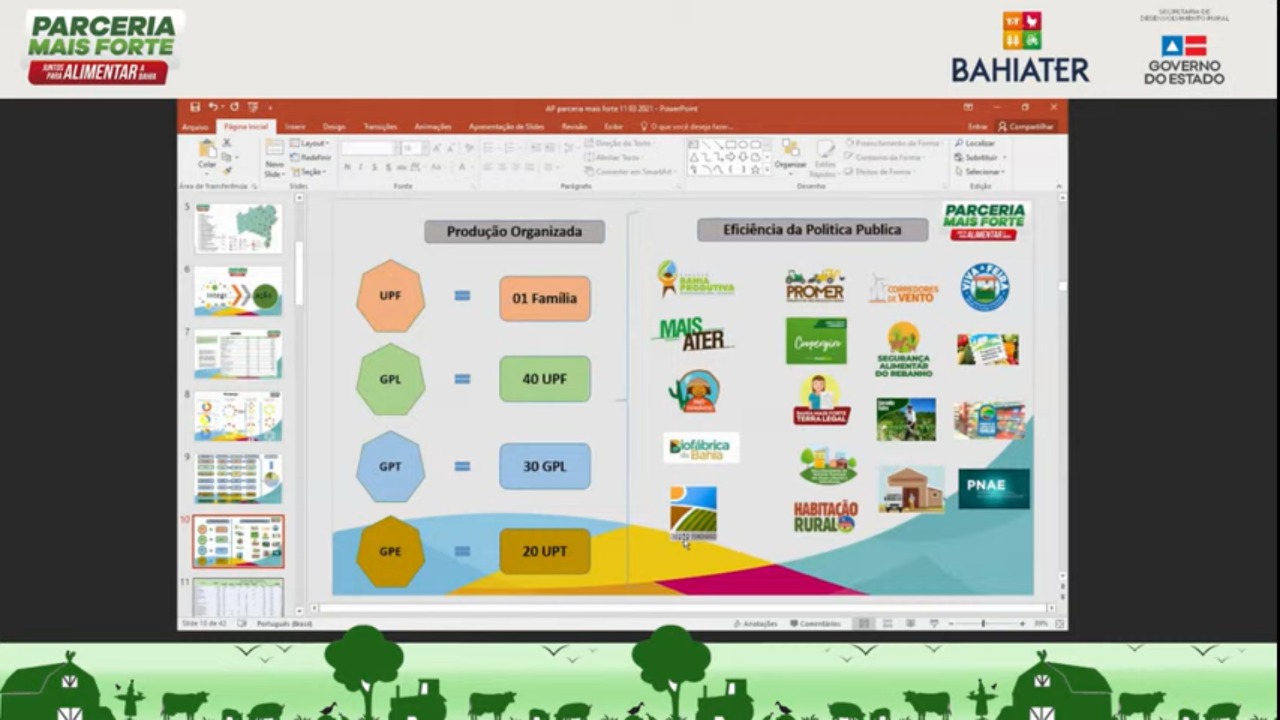Open the Organizar arrange tool
The width and height of the screenshot is (1280, 720).
click(790, 153)
